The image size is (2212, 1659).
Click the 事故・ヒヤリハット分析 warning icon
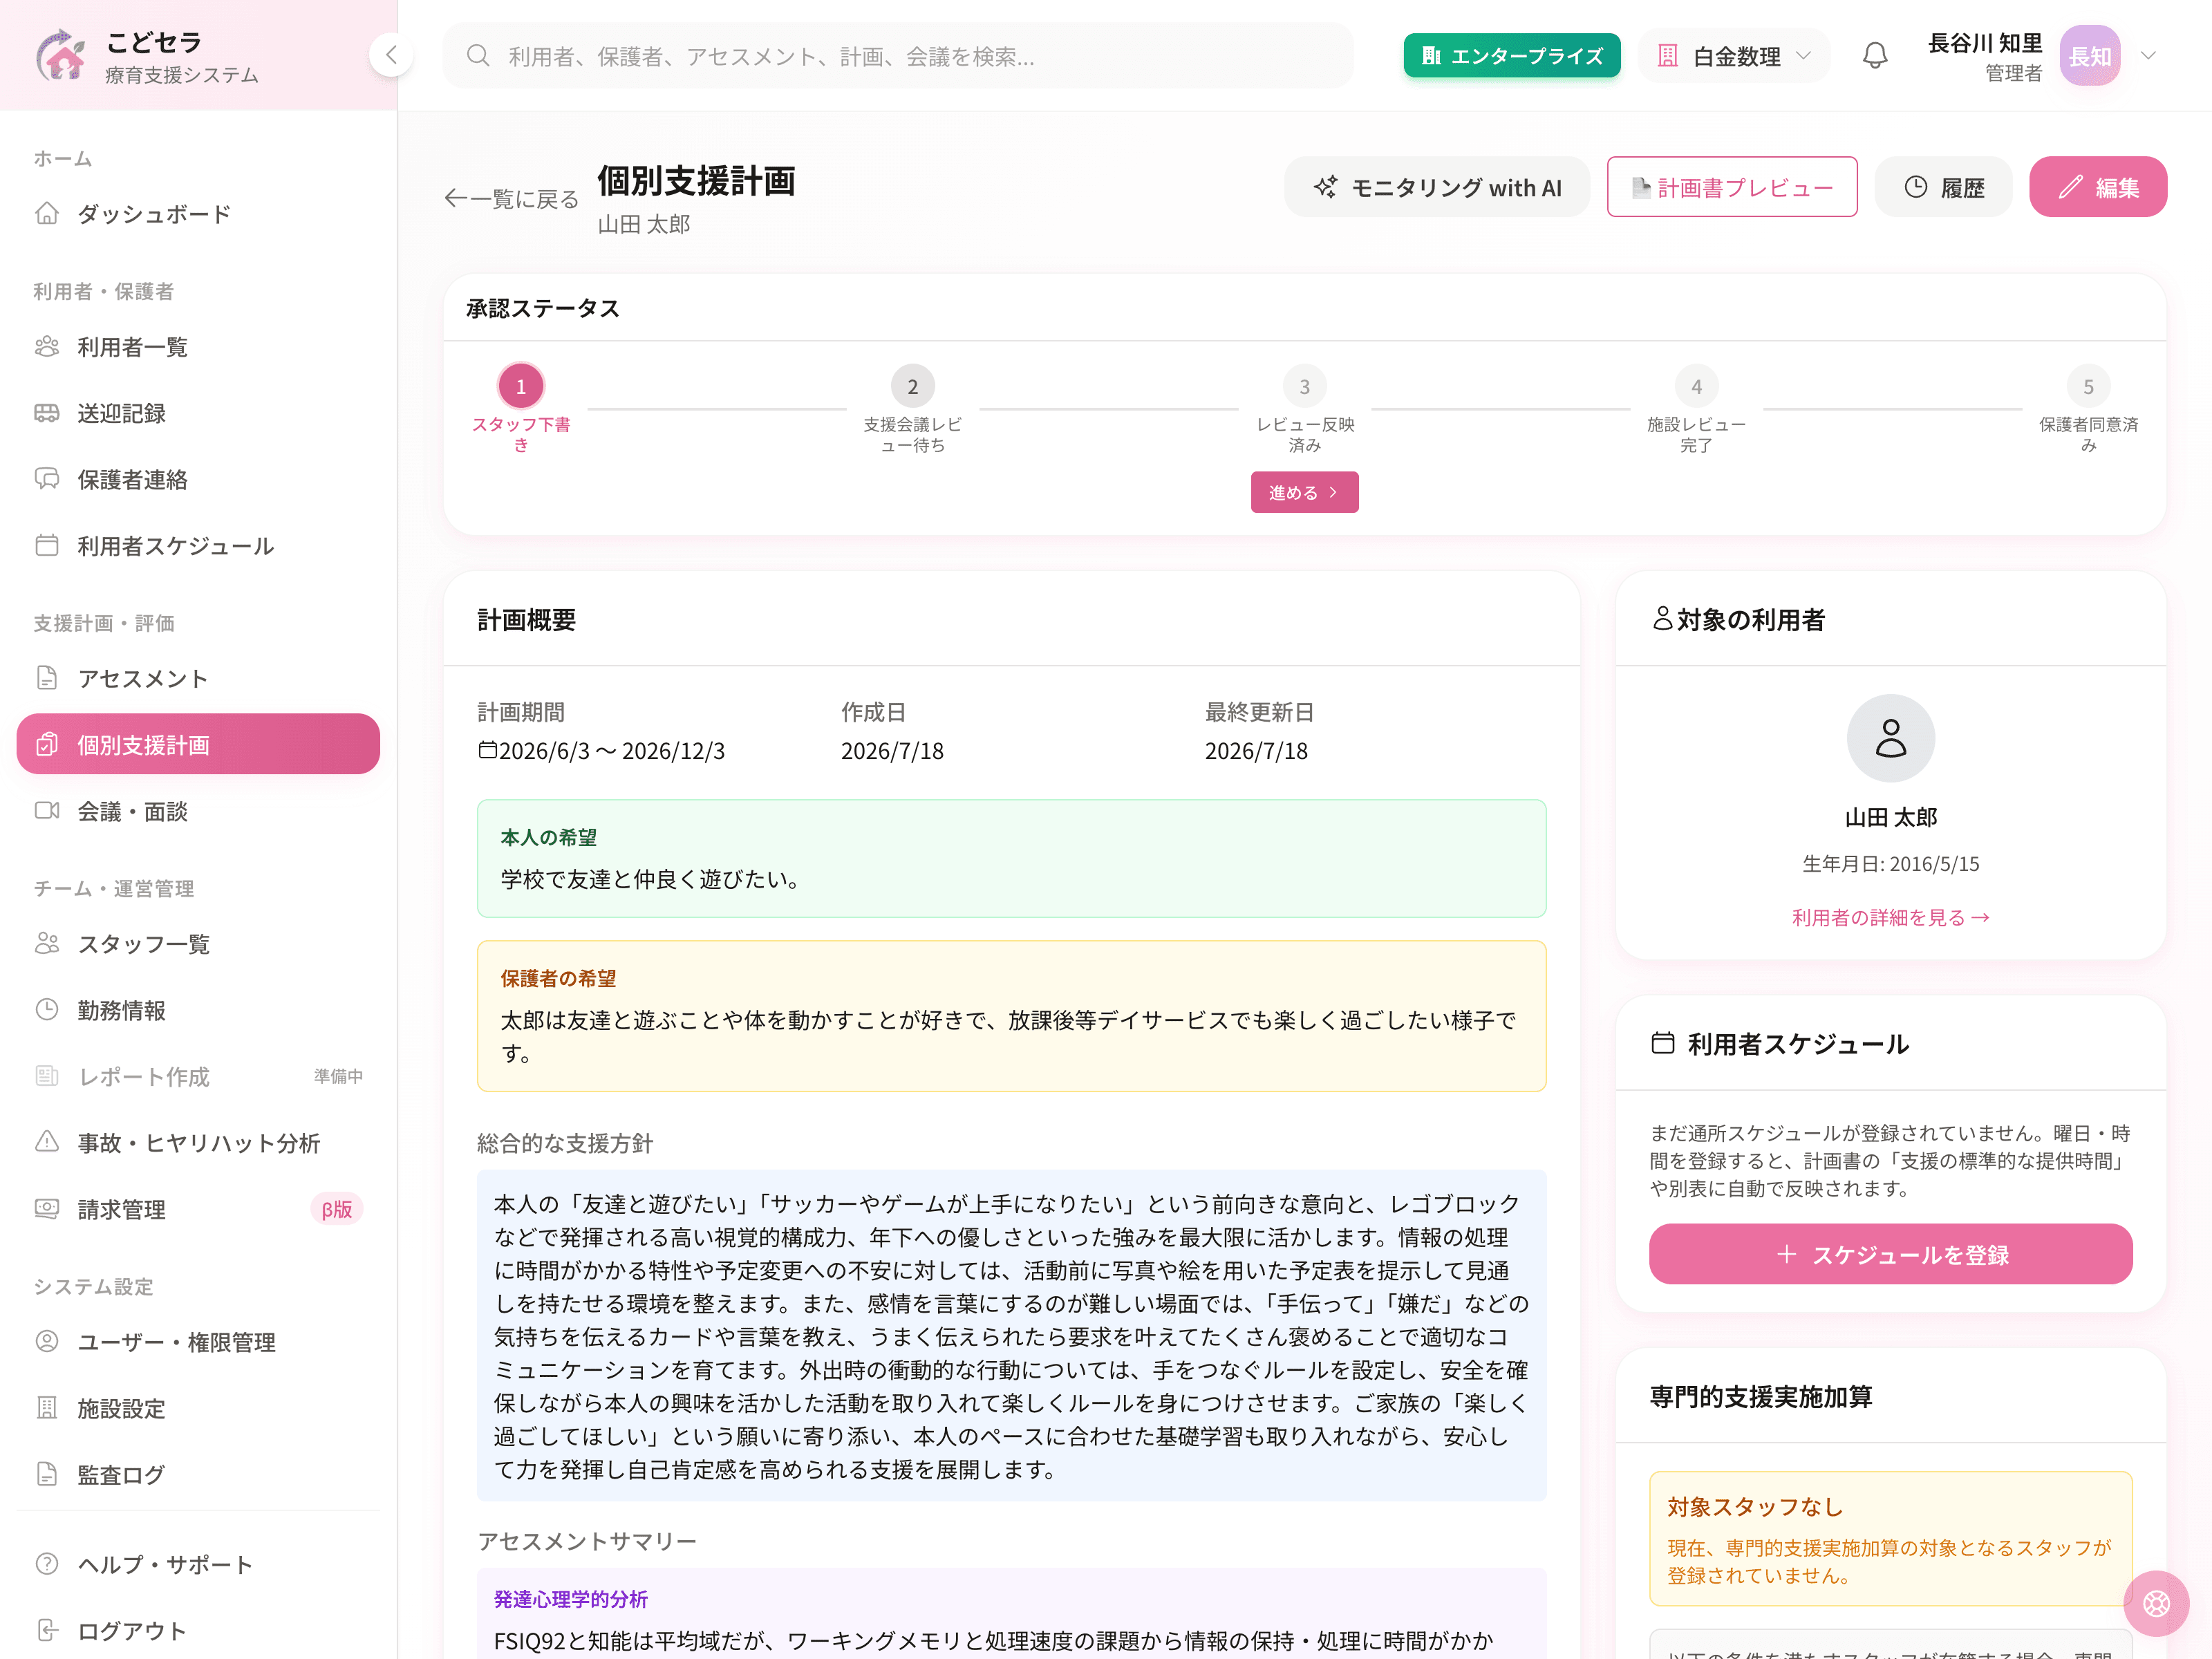click(47, 1142)
